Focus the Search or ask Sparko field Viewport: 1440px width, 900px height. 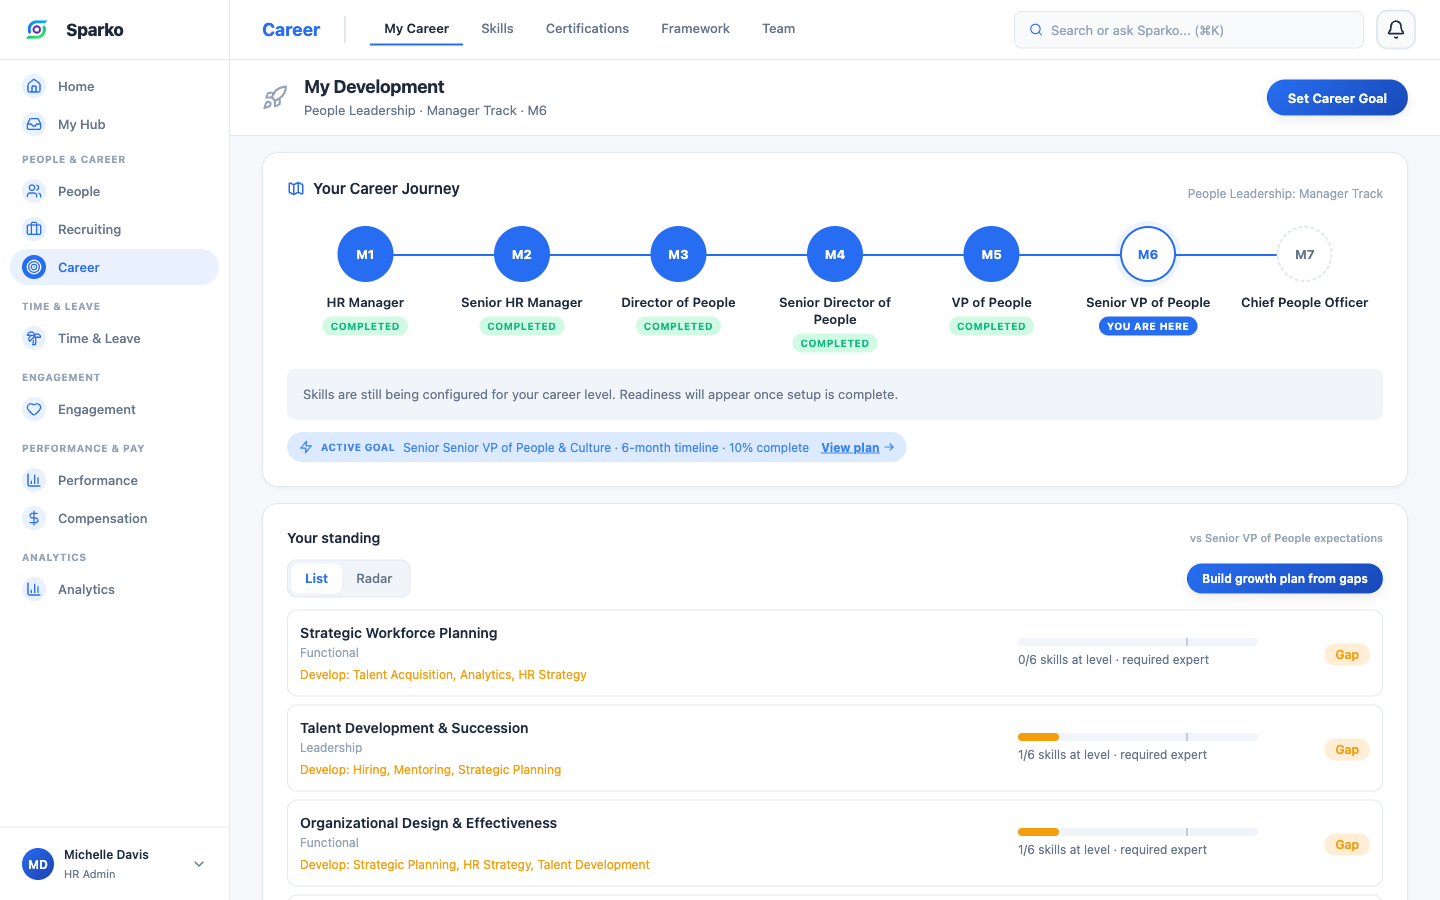click(x=1188, y=30)
